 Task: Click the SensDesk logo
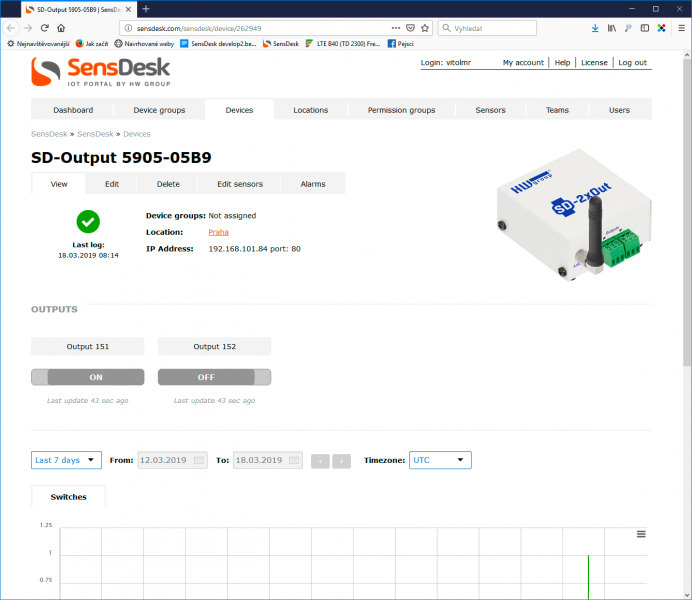pos(101,71)
